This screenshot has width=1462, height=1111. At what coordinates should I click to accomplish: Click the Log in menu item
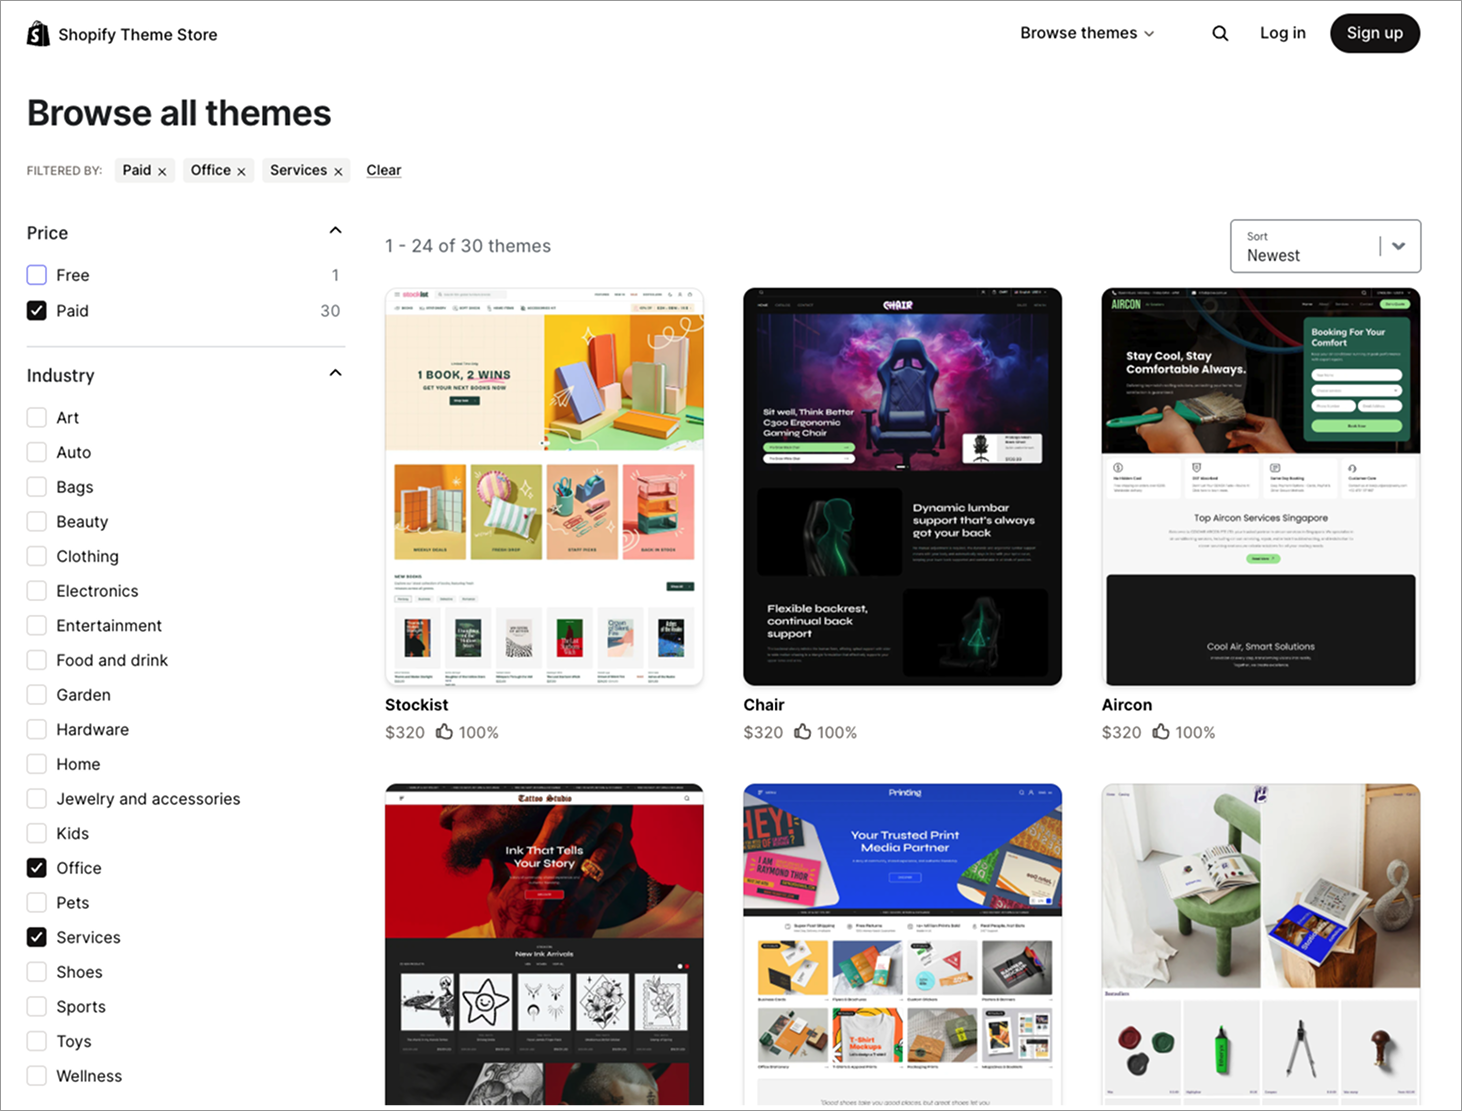tap(1282, 32)
